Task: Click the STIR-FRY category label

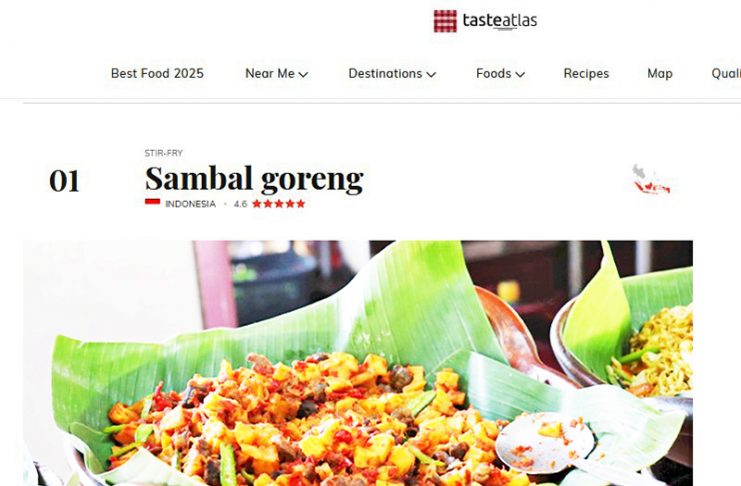Action: [164, 153]
